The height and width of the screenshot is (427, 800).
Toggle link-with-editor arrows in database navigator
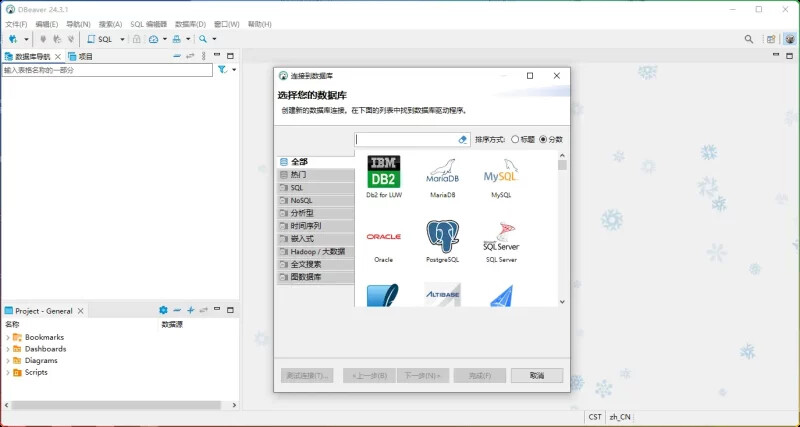[x=190, y=56]
